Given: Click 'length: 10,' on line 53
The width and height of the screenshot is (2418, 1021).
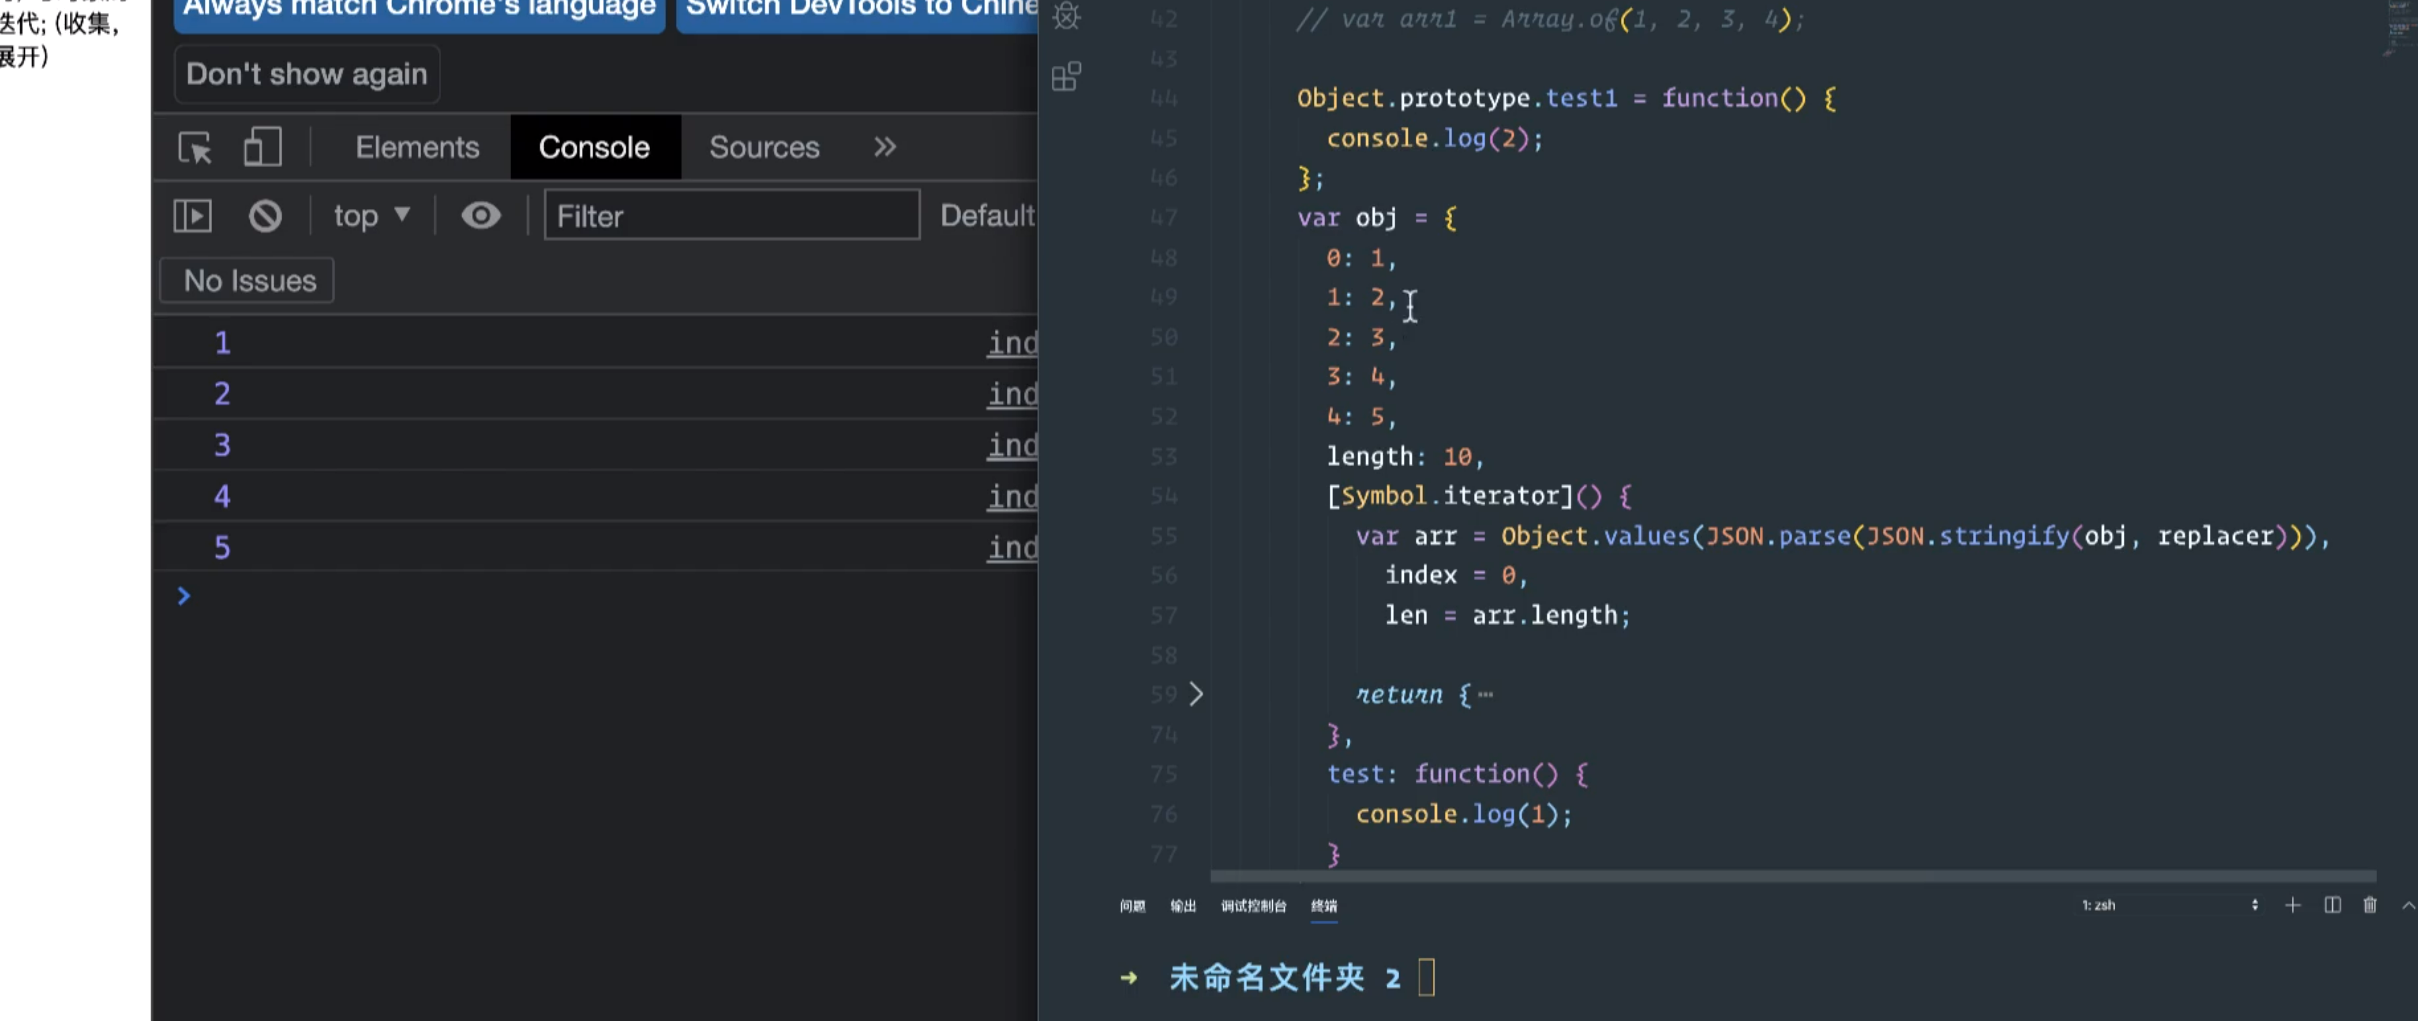Looking at the screenshot, I should tap(1405, 457).
